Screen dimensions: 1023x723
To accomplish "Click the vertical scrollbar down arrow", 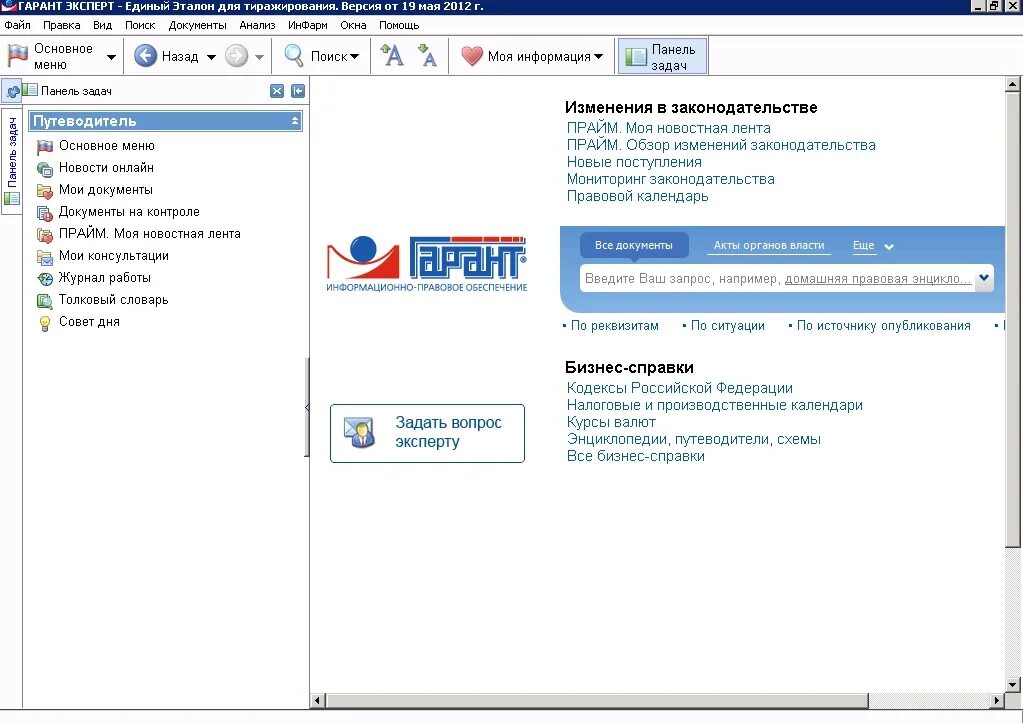I will [x=1013, y=685].
